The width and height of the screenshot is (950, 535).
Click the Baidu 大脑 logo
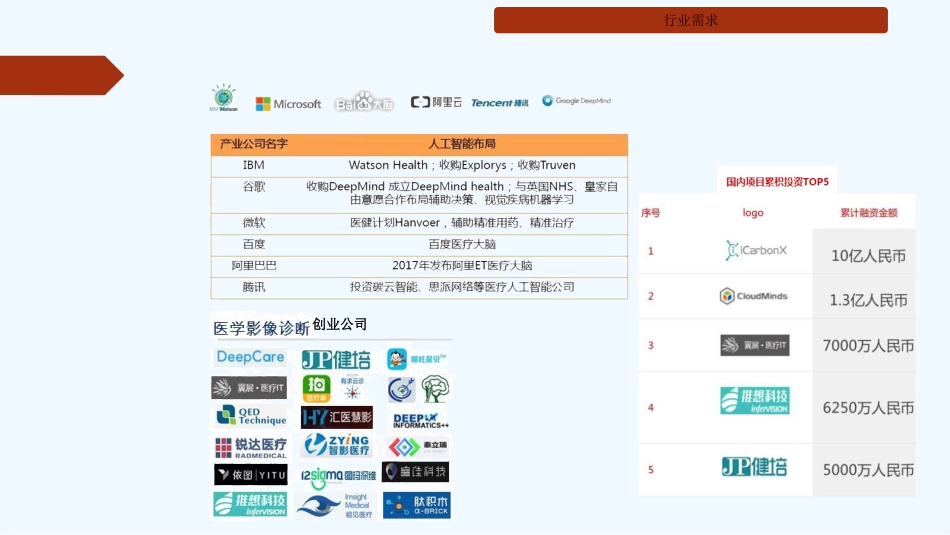click(x=364, y=102)
